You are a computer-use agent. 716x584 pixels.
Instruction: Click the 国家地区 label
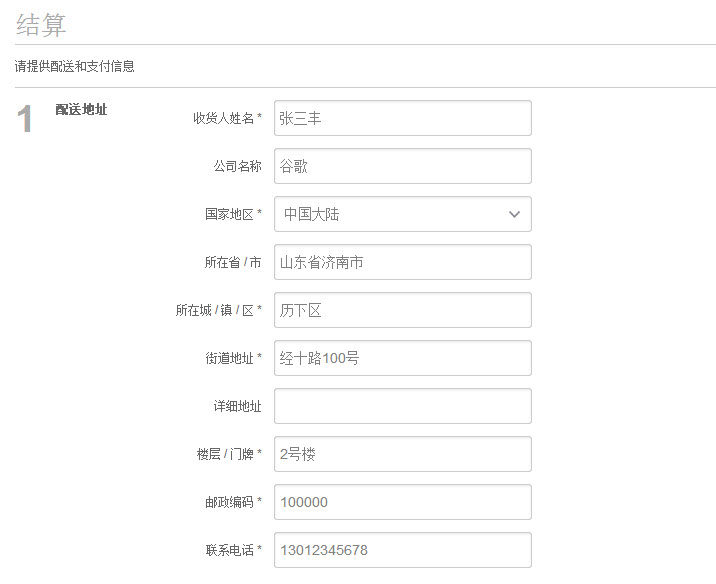pos(233,214)
